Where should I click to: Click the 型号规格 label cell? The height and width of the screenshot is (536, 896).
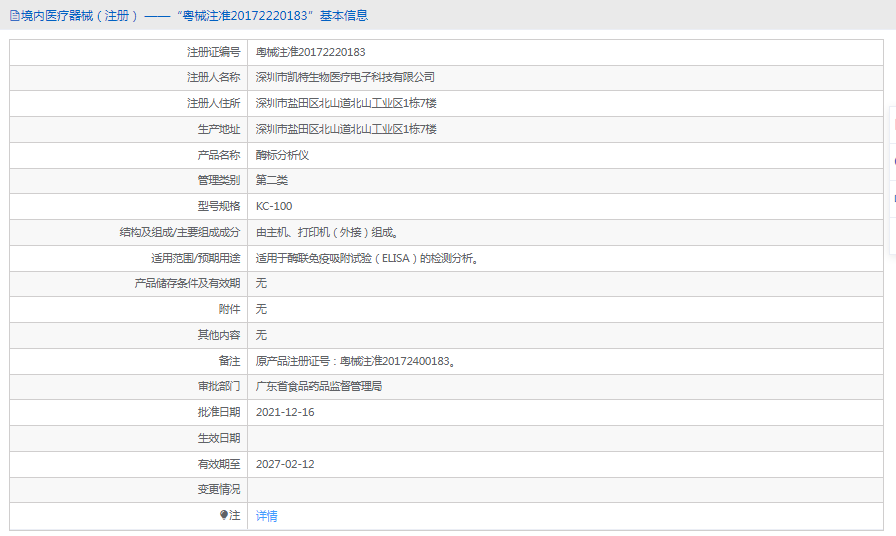coord(129,206)
